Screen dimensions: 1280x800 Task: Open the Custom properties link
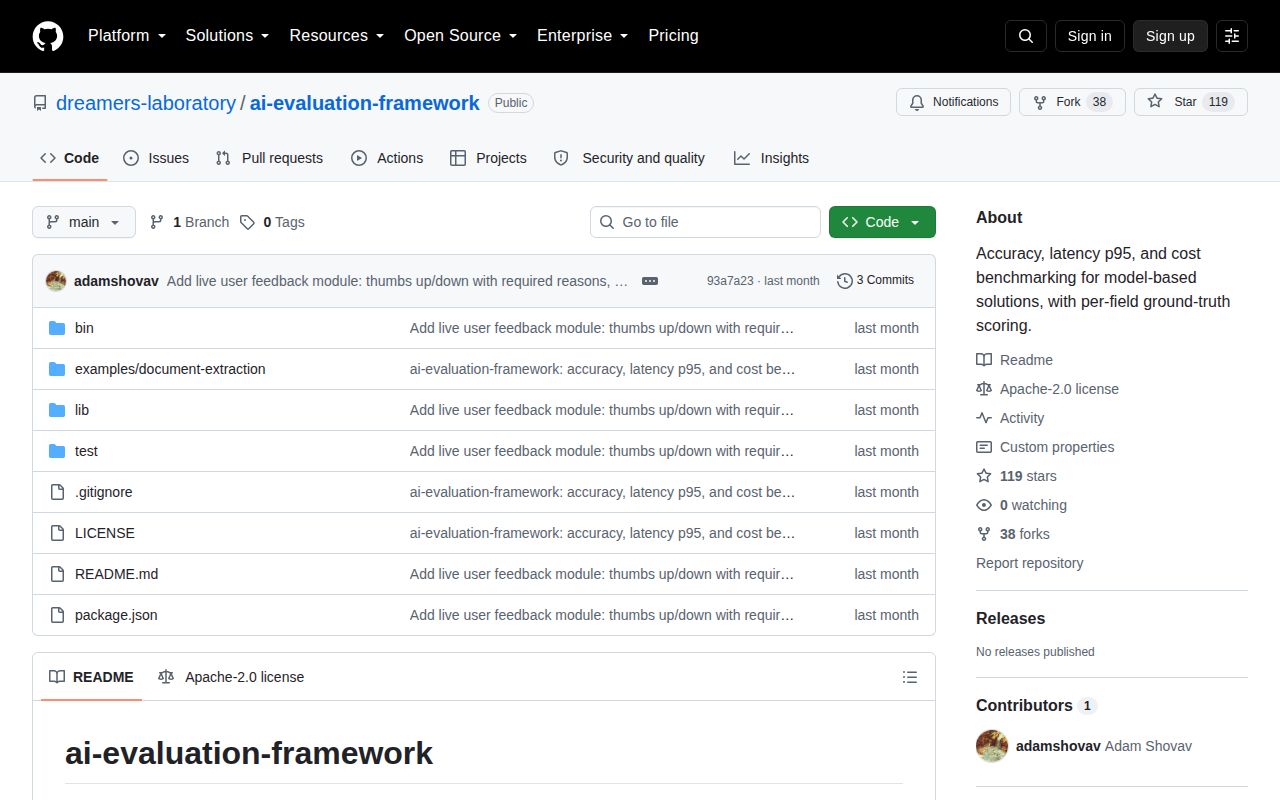tap(1045, 447)
